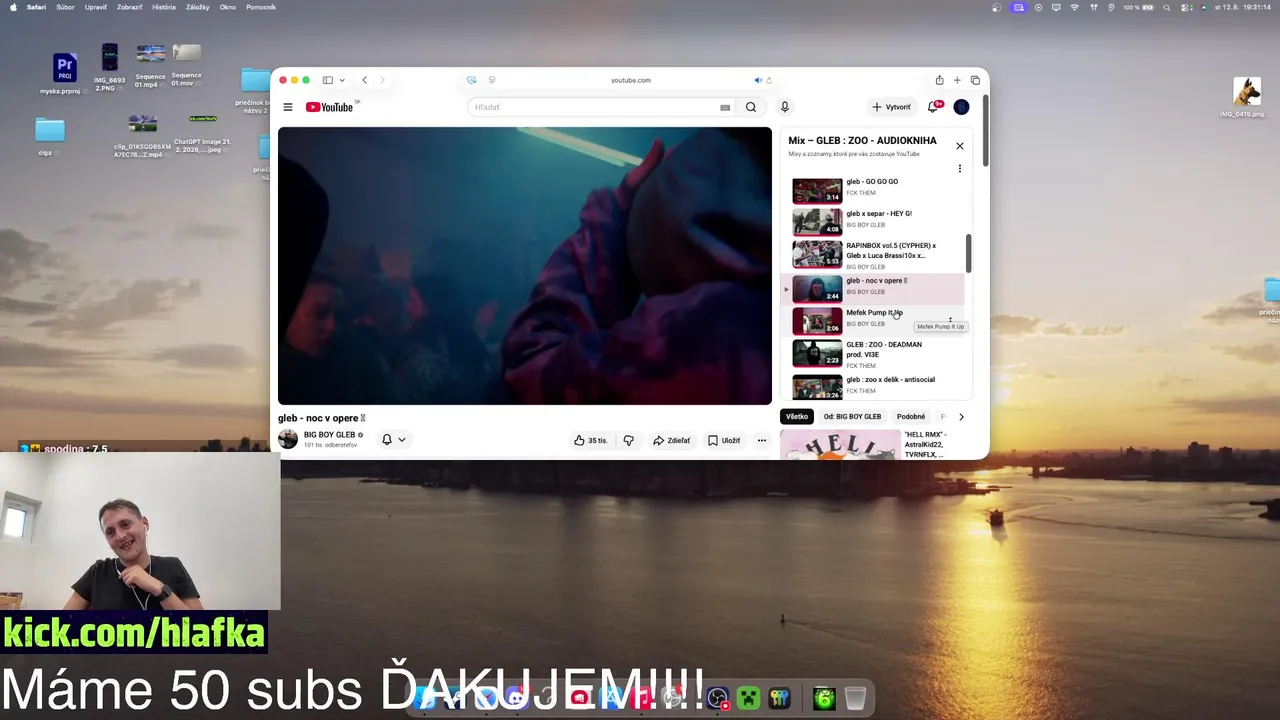Image resolution: width=1280 pixels, height=720 pixels.
Task: Open the Zobraziť menu
Action: (x=129, y=7)
